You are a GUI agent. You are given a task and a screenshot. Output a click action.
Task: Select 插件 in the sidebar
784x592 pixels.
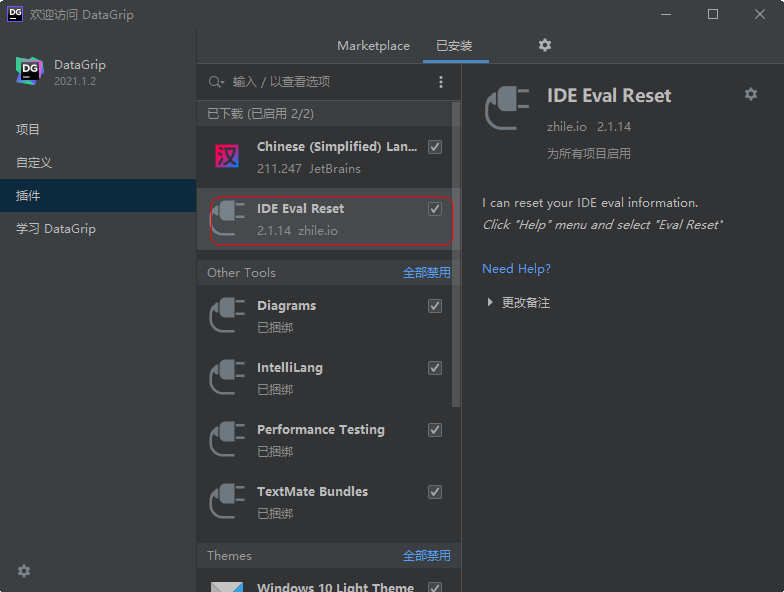(x=98, y=196)
